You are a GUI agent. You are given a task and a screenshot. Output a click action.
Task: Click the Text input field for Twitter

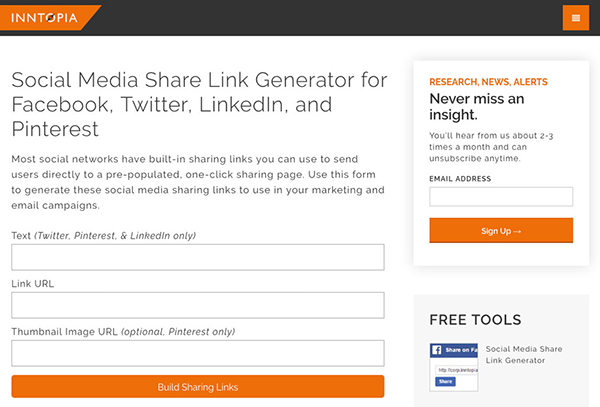[198, 257]
